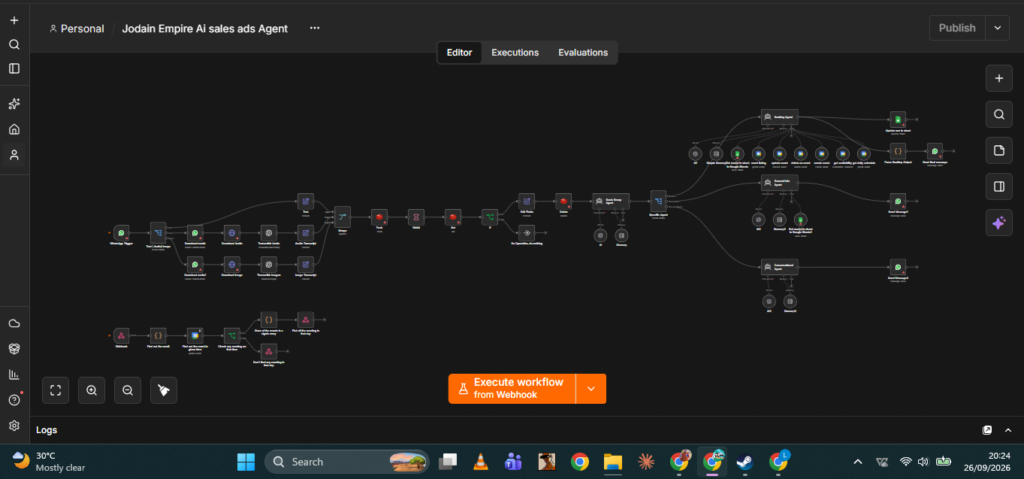Open the volume control in system tray
Image resolution: width=1024 pixels, height=479 pixels.
[923, 462]
